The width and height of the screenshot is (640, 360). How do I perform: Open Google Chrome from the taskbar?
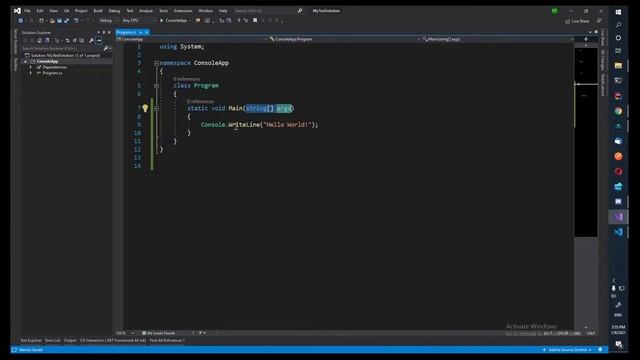pyautogui.click(x=618, y=111)
